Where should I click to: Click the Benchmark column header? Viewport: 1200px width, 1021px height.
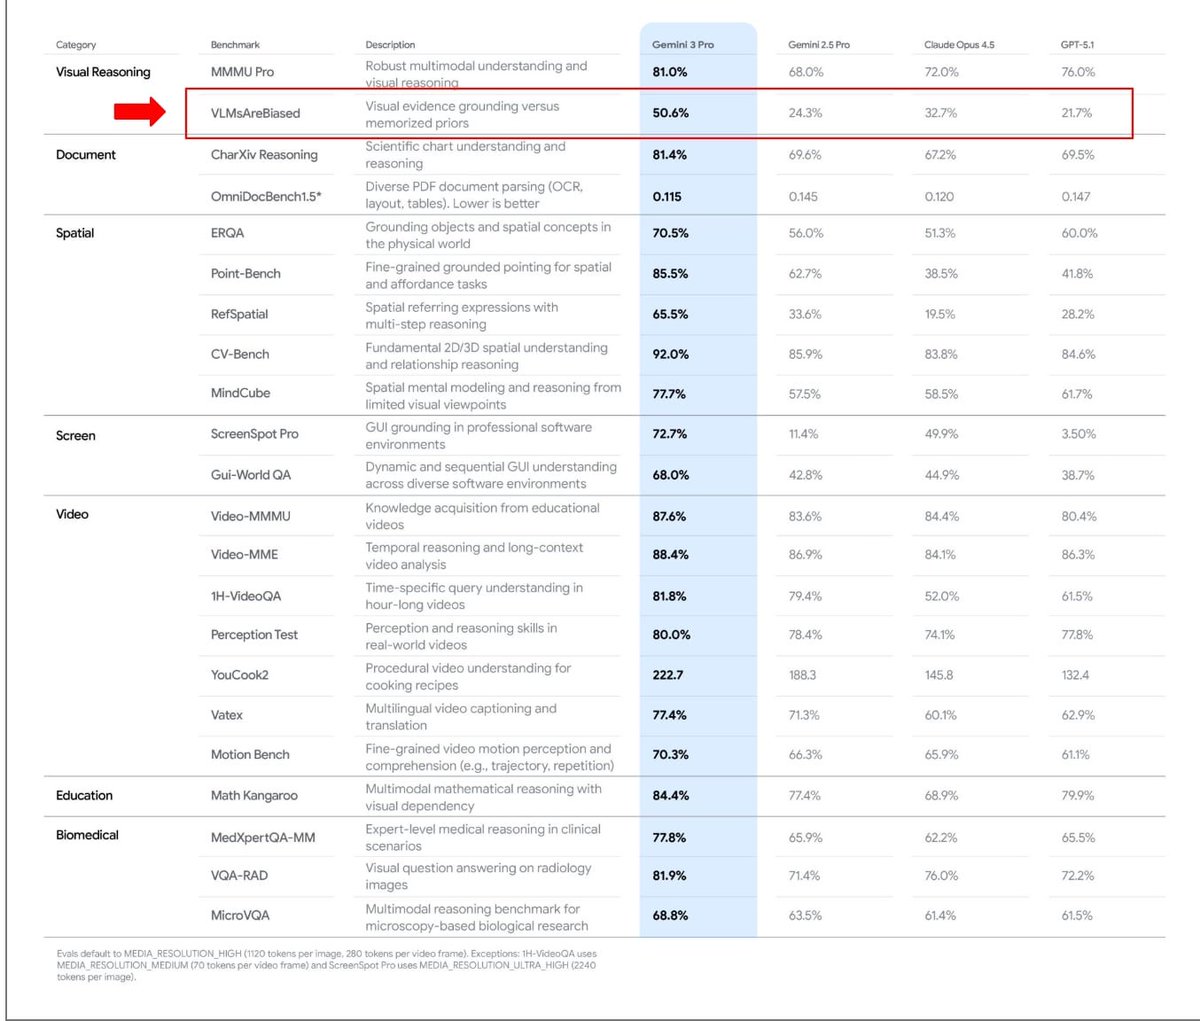pyautogui.click(x=235, y=45)
